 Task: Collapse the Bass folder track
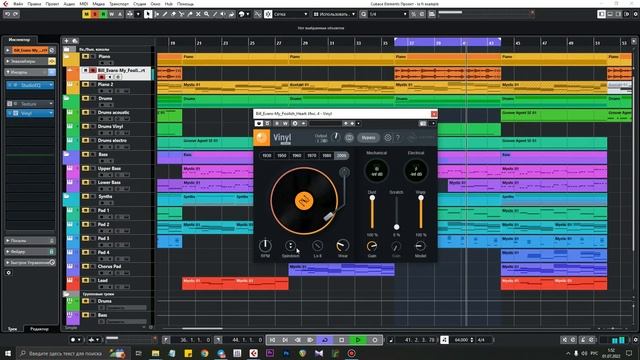click(x=66, y=155)
